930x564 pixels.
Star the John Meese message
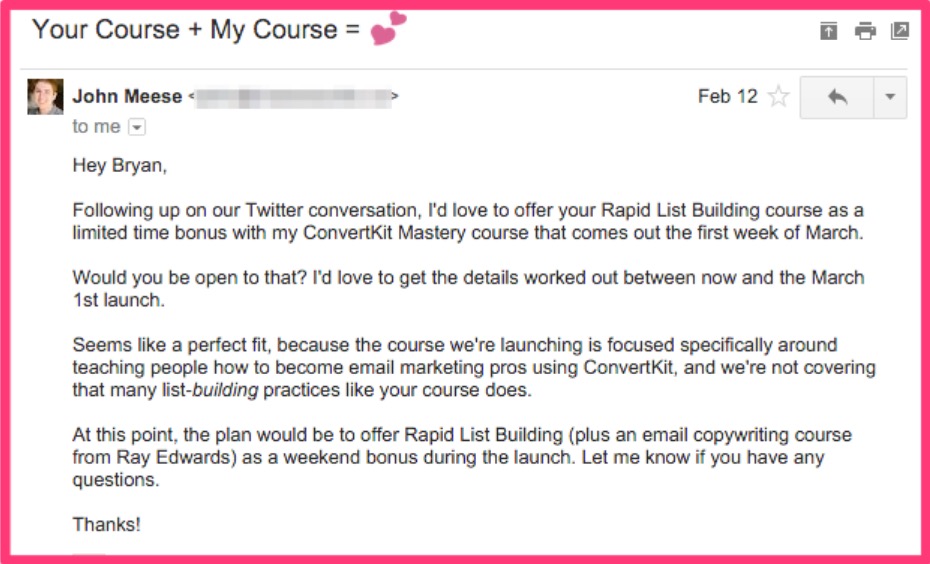click(x=778, y=96)
